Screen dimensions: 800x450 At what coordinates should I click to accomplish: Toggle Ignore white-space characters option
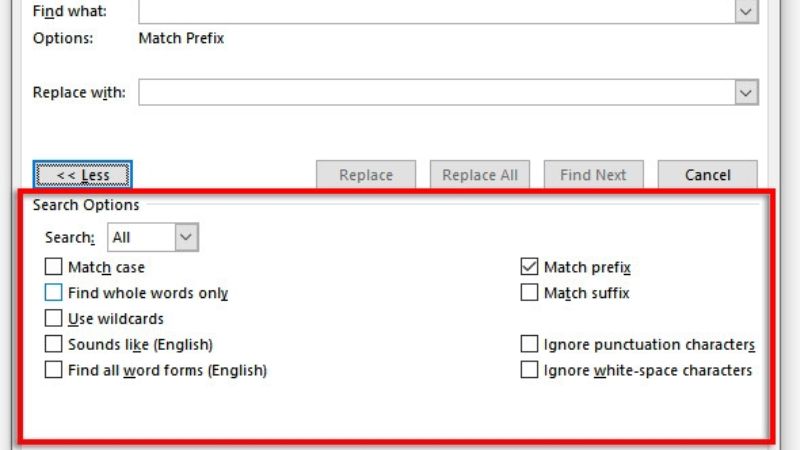(529, 370)
